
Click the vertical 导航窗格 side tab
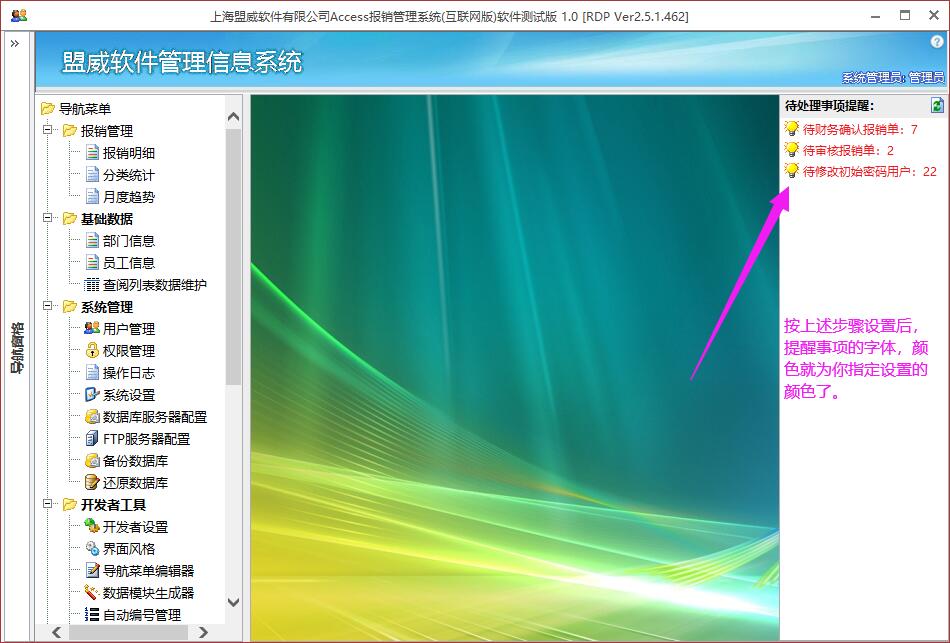18,347
